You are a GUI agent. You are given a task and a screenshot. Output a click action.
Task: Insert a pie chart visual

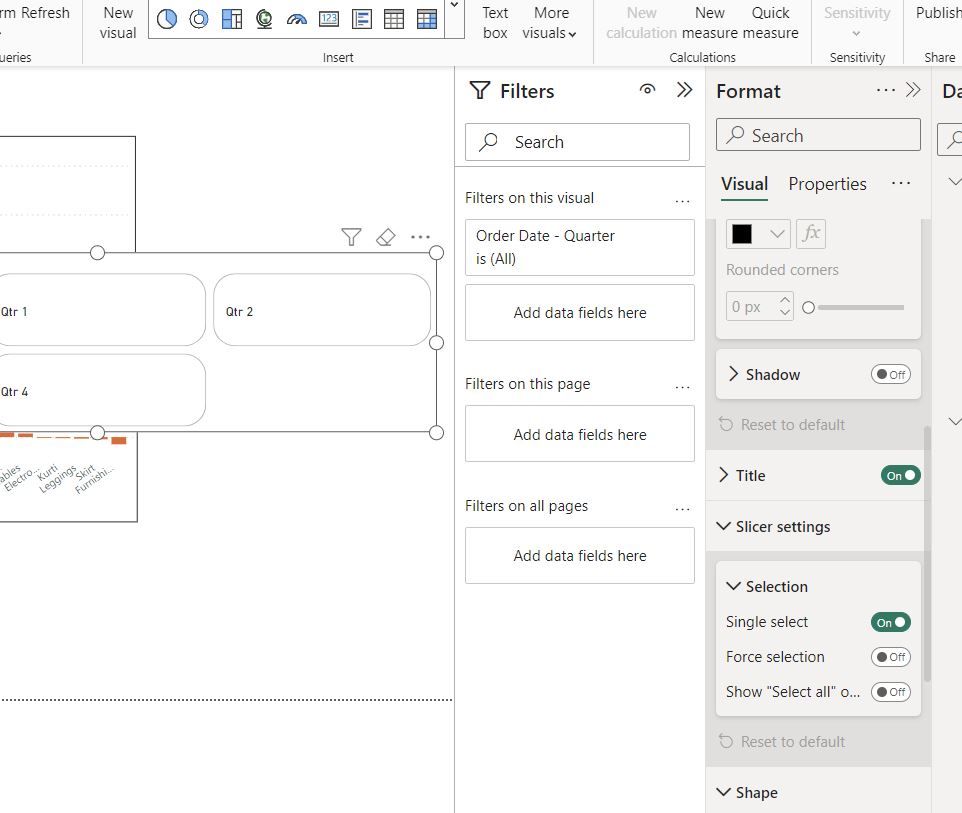tap(166, 19)
